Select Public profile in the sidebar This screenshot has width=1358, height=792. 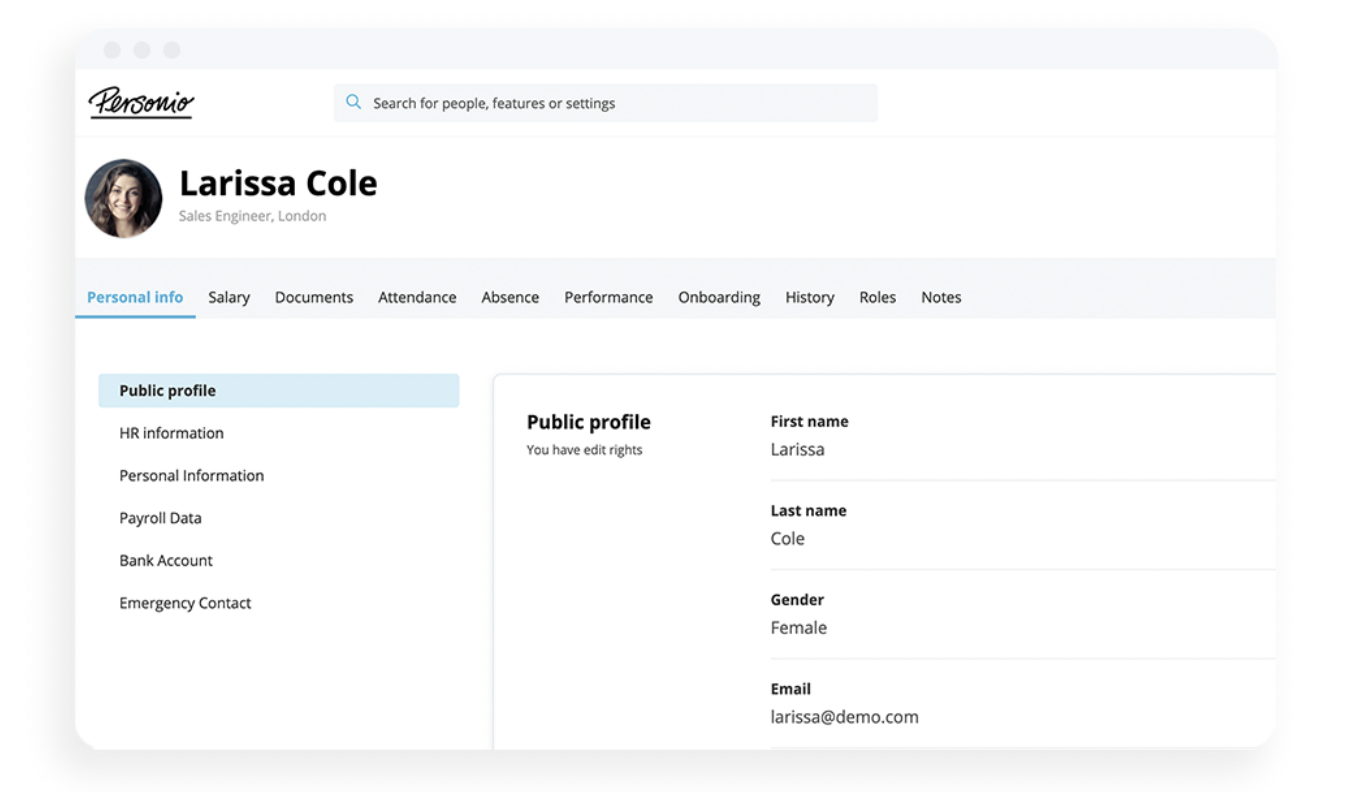click(167, 390)
